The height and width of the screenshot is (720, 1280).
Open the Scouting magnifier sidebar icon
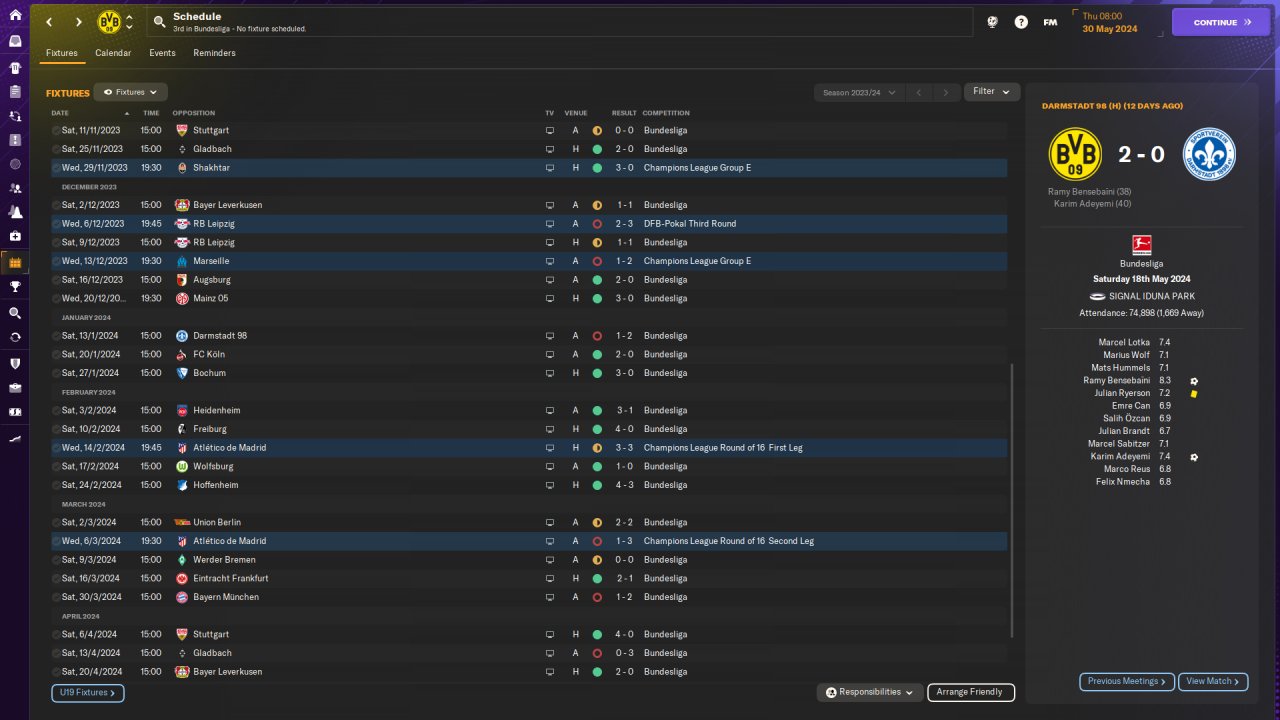click(x=15, y=313)
